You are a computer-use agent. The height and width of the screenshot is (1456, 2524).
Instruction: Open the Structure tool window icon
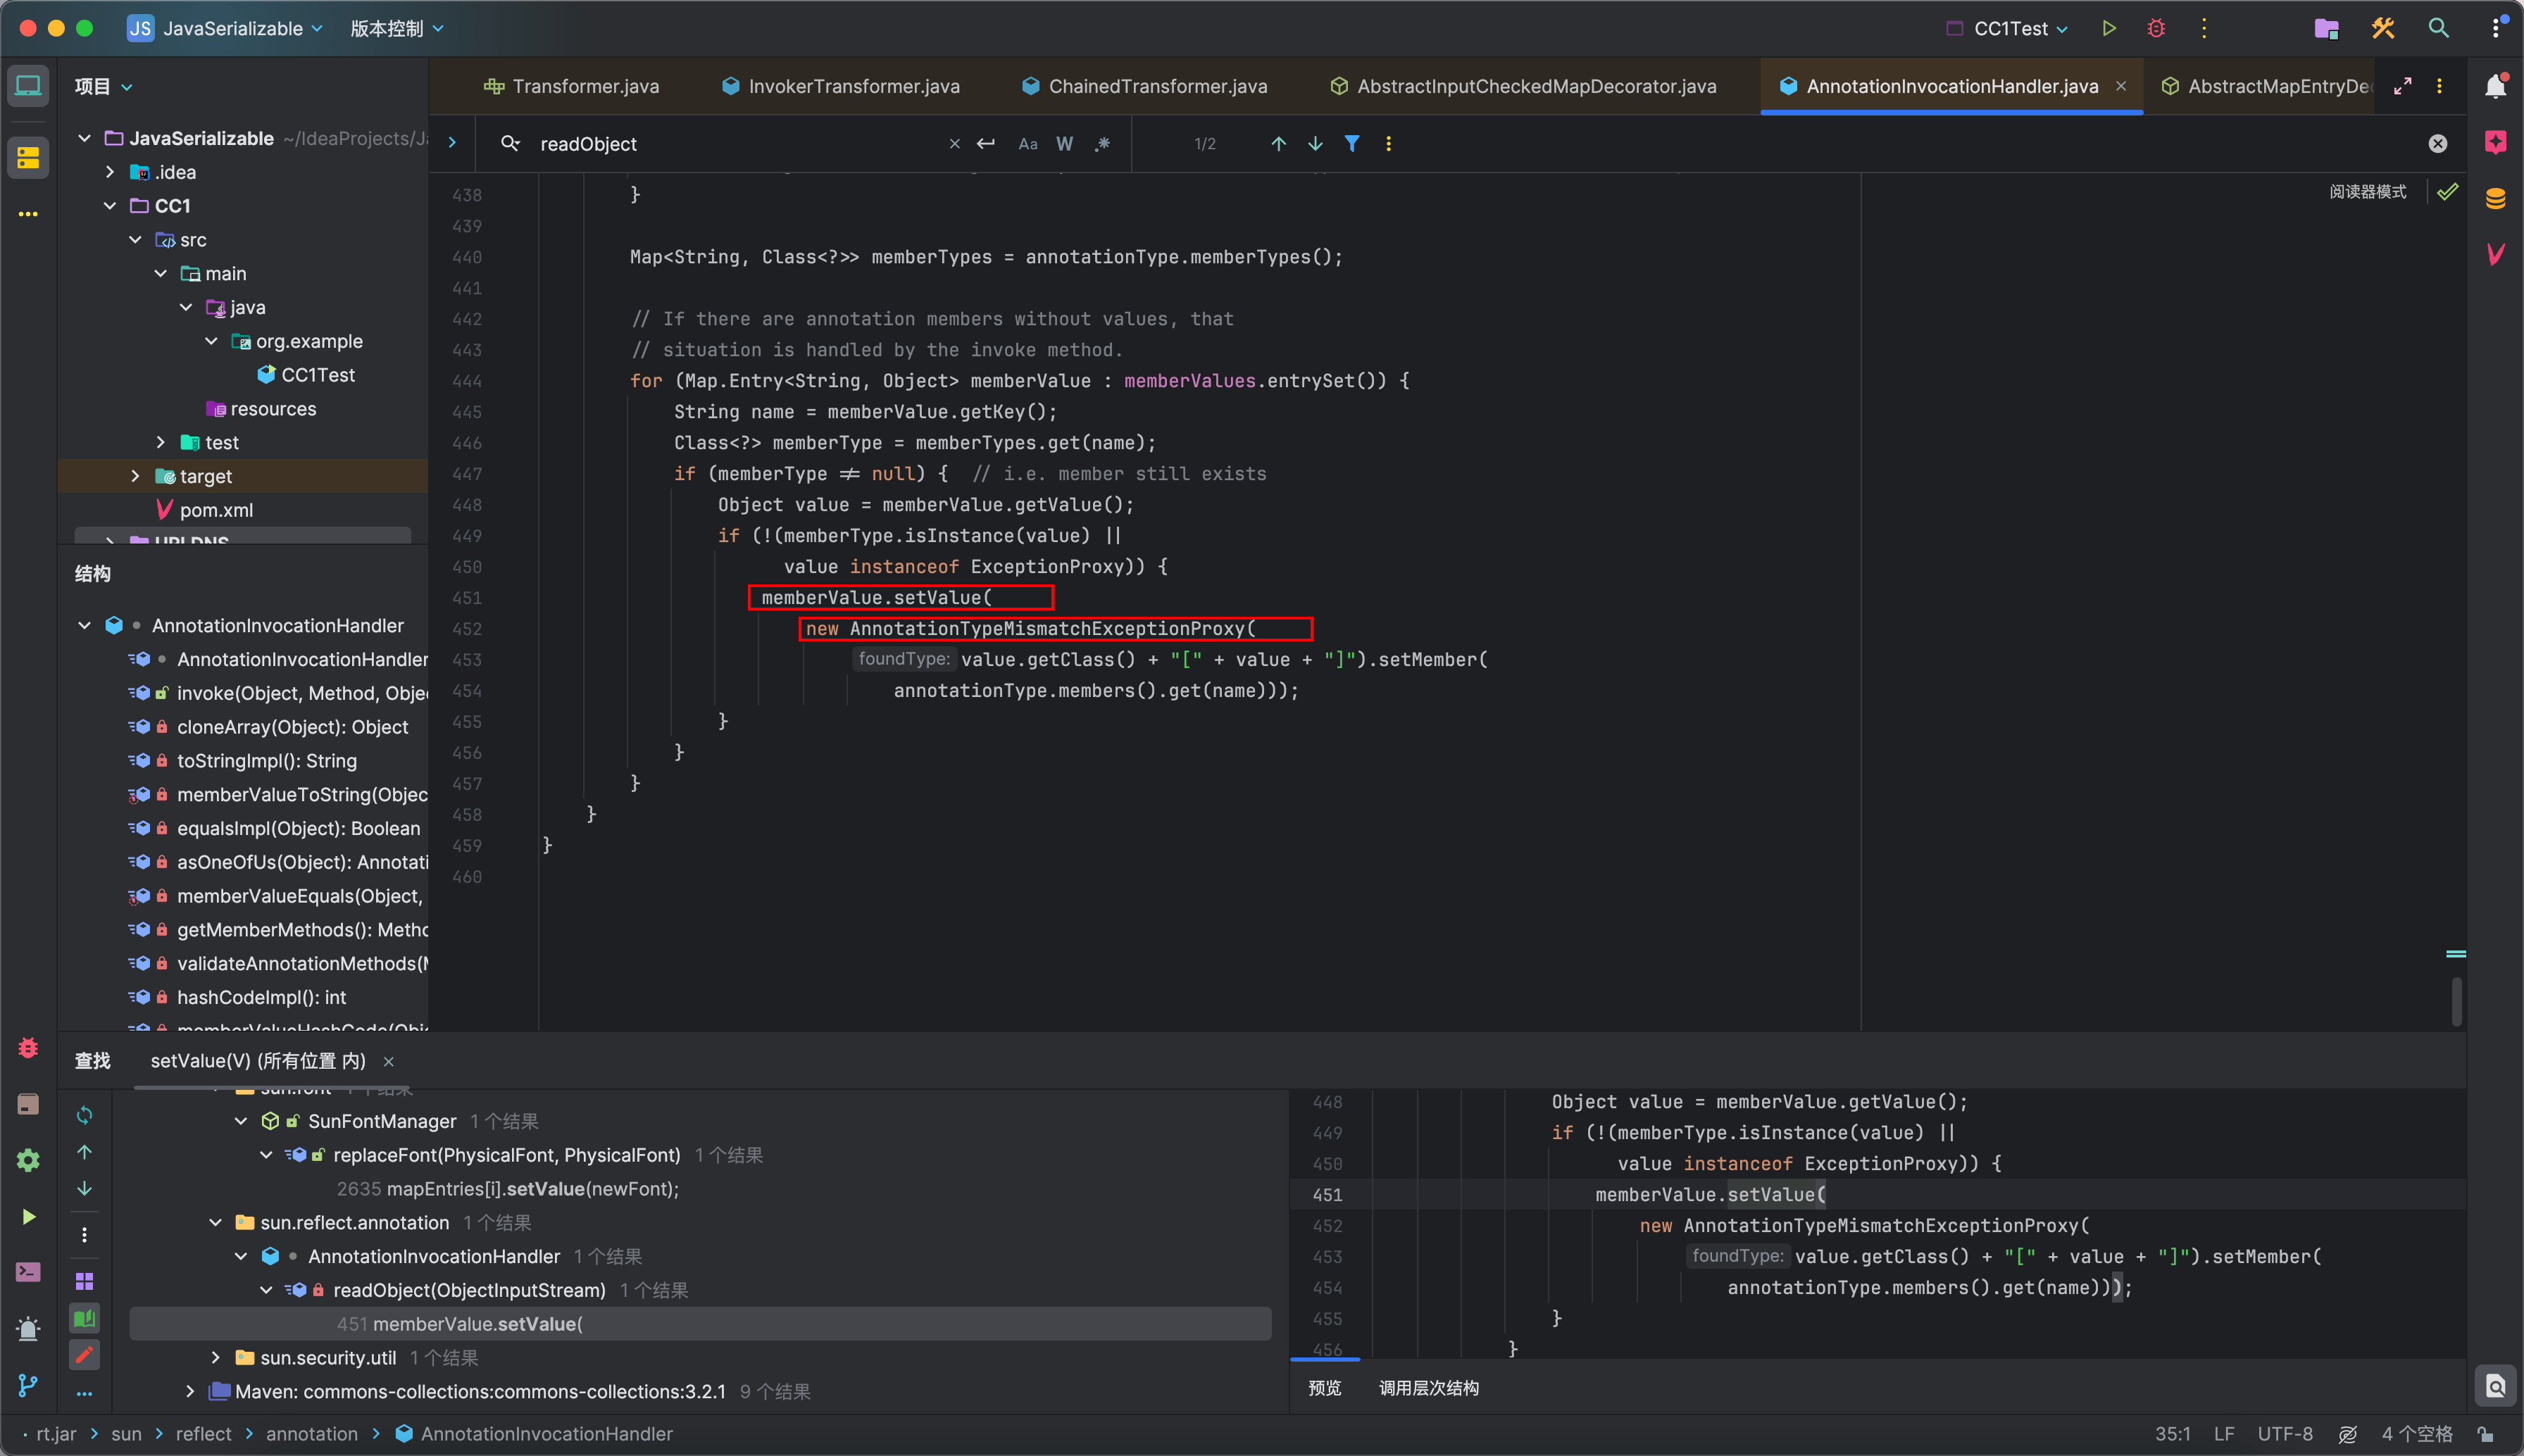(28, 157)
